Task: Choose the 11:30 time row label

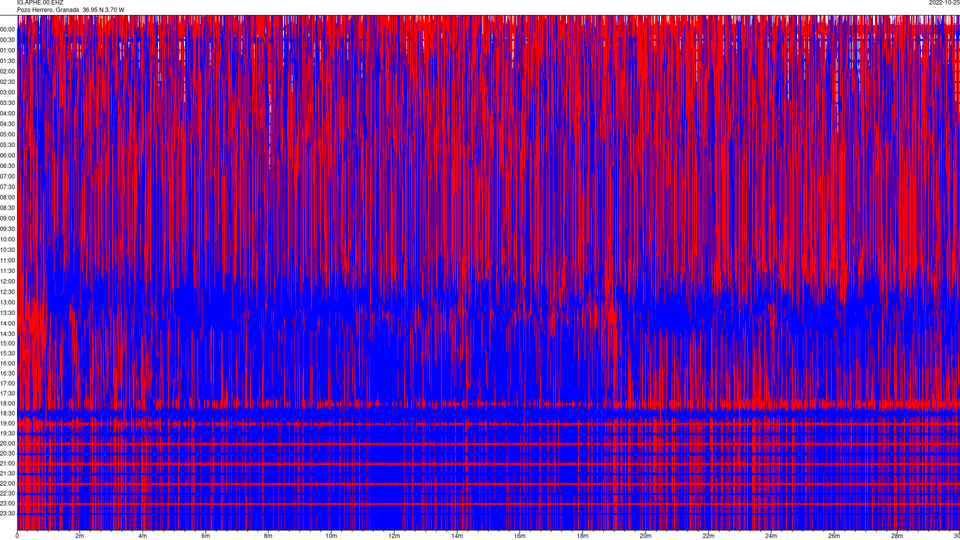Action: tap(7, 271)
